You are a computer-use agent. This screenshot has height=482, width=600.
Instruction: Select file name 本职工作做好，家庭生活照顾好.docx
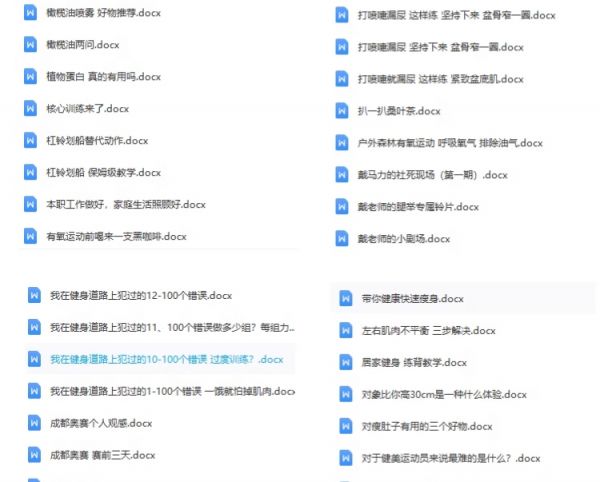click(x=126, y=204)
